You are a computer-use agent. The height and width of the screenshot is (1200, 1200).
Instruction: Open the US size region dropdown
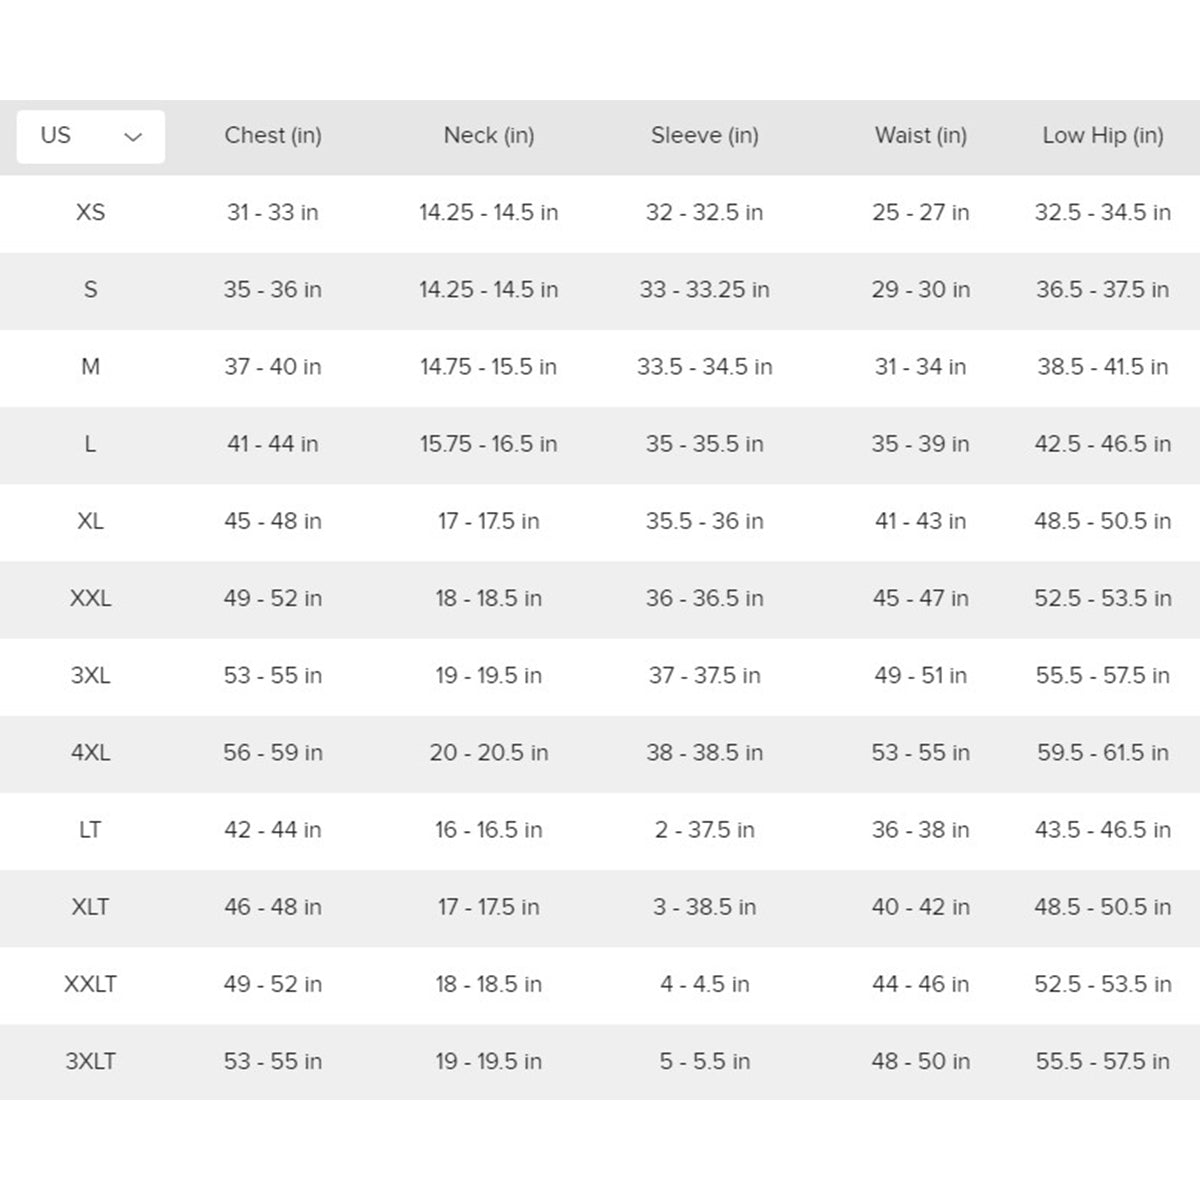90,136
